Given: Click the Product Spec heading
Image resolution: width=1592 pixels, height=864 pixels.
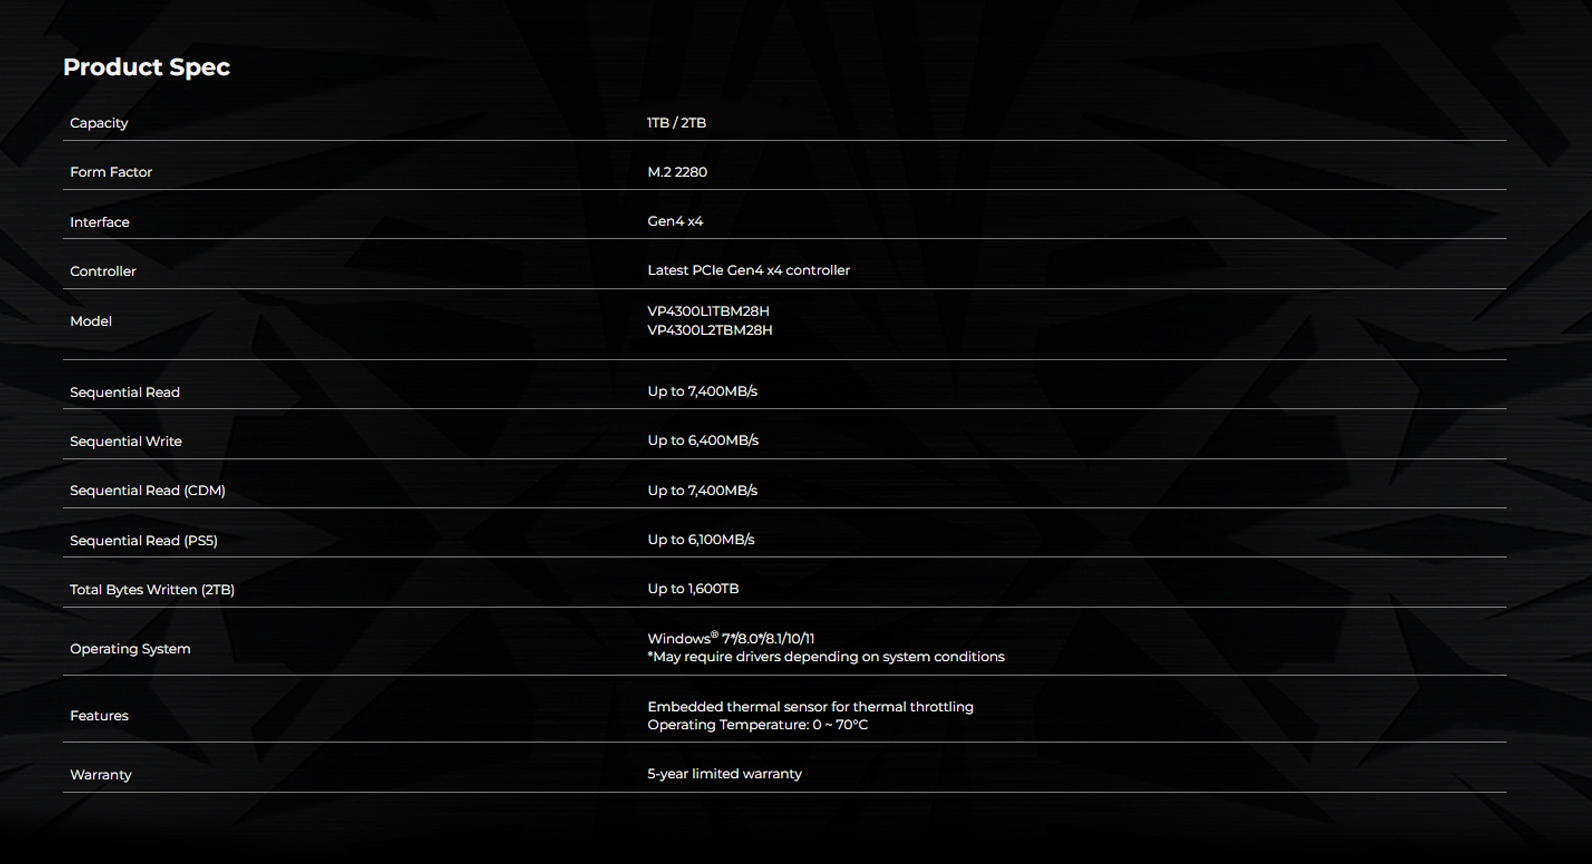Looking at the screenshot, I should point(146,67).
